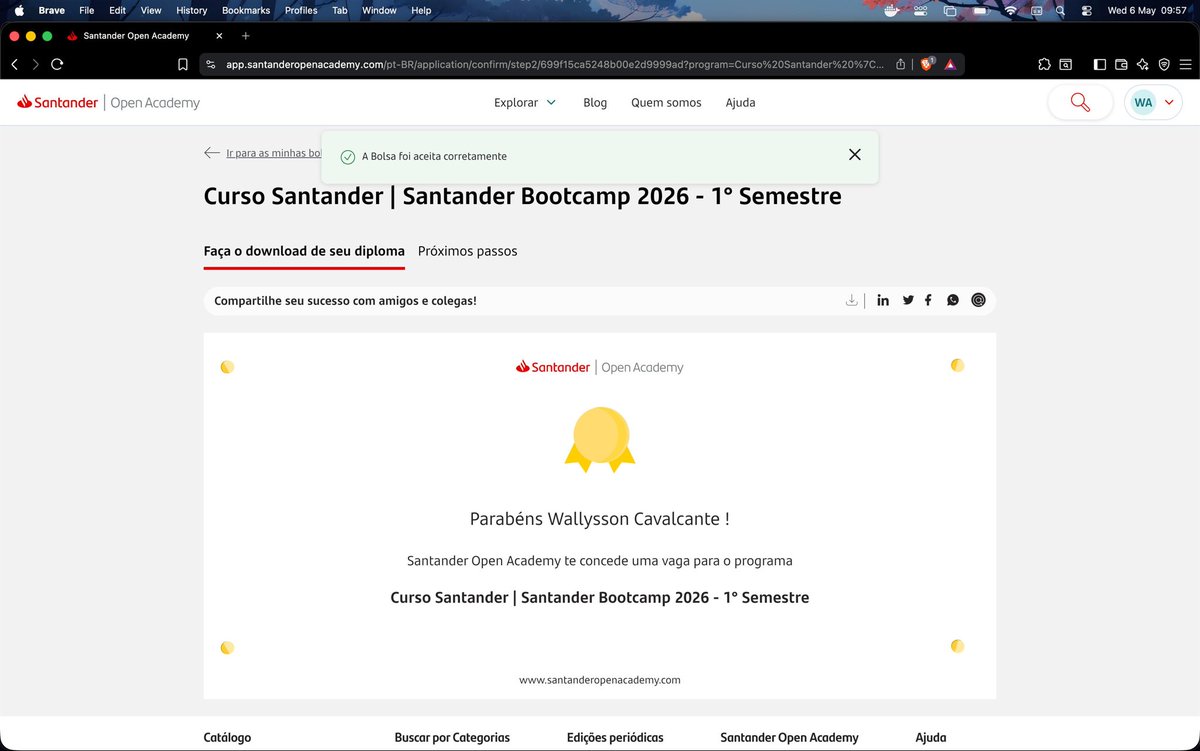Open the Blog page

[x=595, y=102]
